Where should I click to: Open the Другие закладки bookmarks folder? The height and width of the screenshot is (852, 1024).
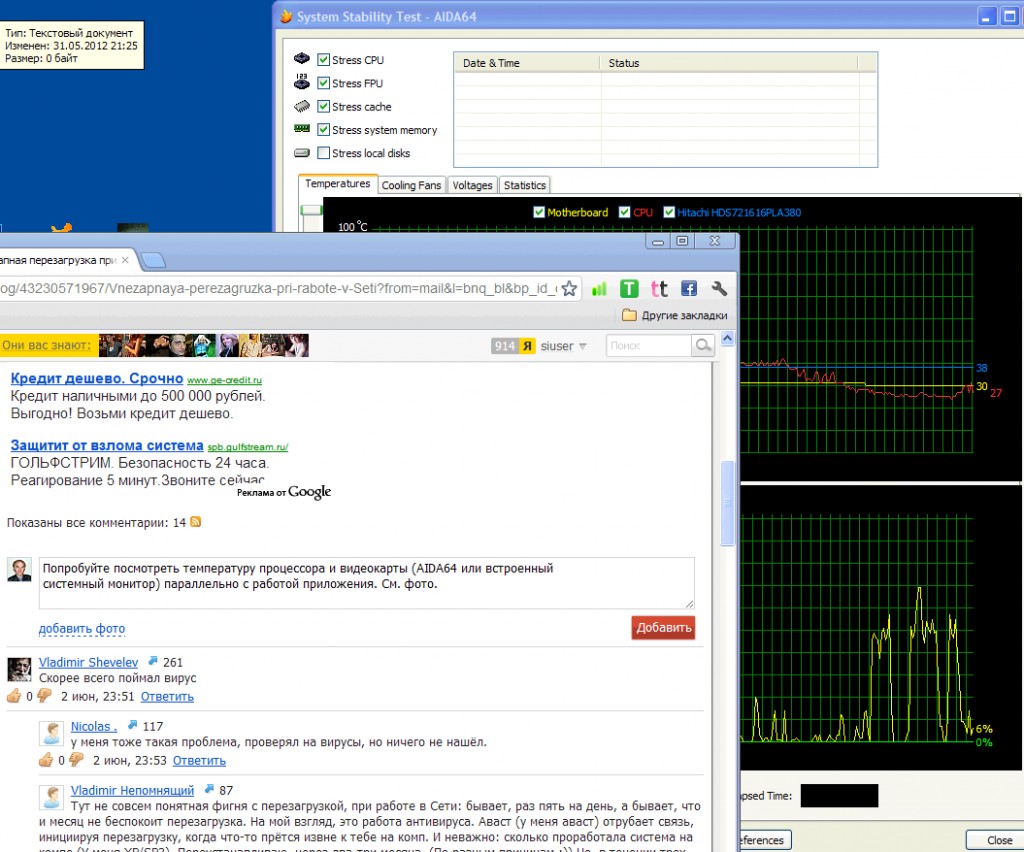[x=675, y=315]
